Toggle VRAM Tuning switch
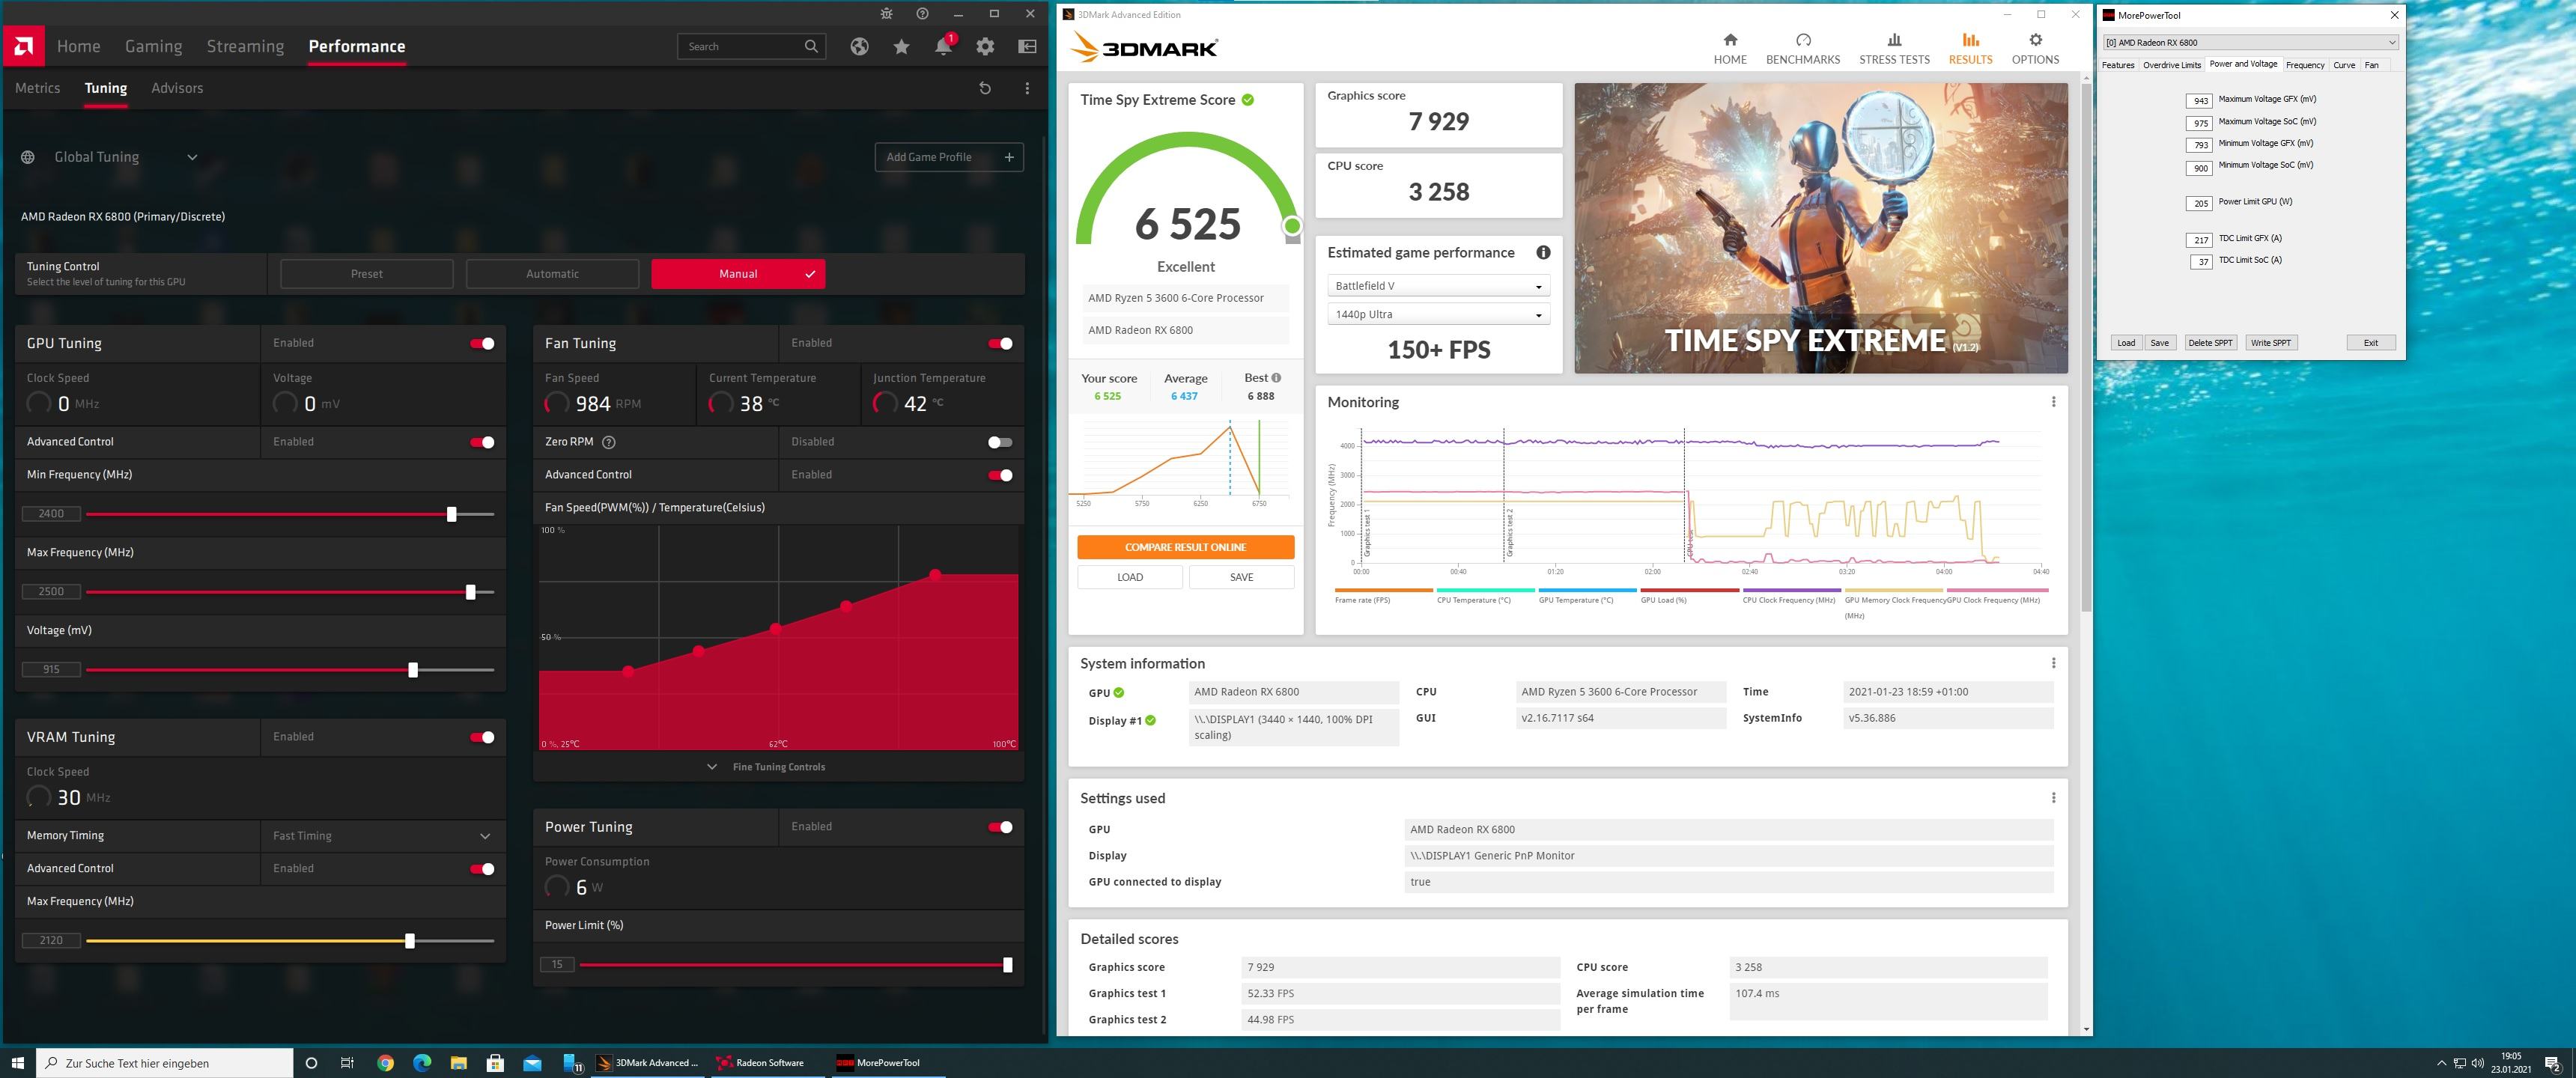The image size is (2576, 1078). [x=482, y=738]
